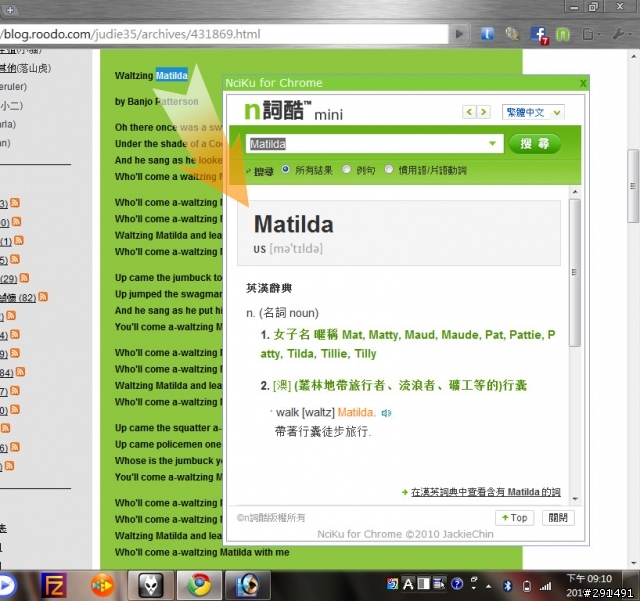Click the orange Matilda in example phrase
The image size is (640, 601).
pyautogui.click(x=356, y=412)
